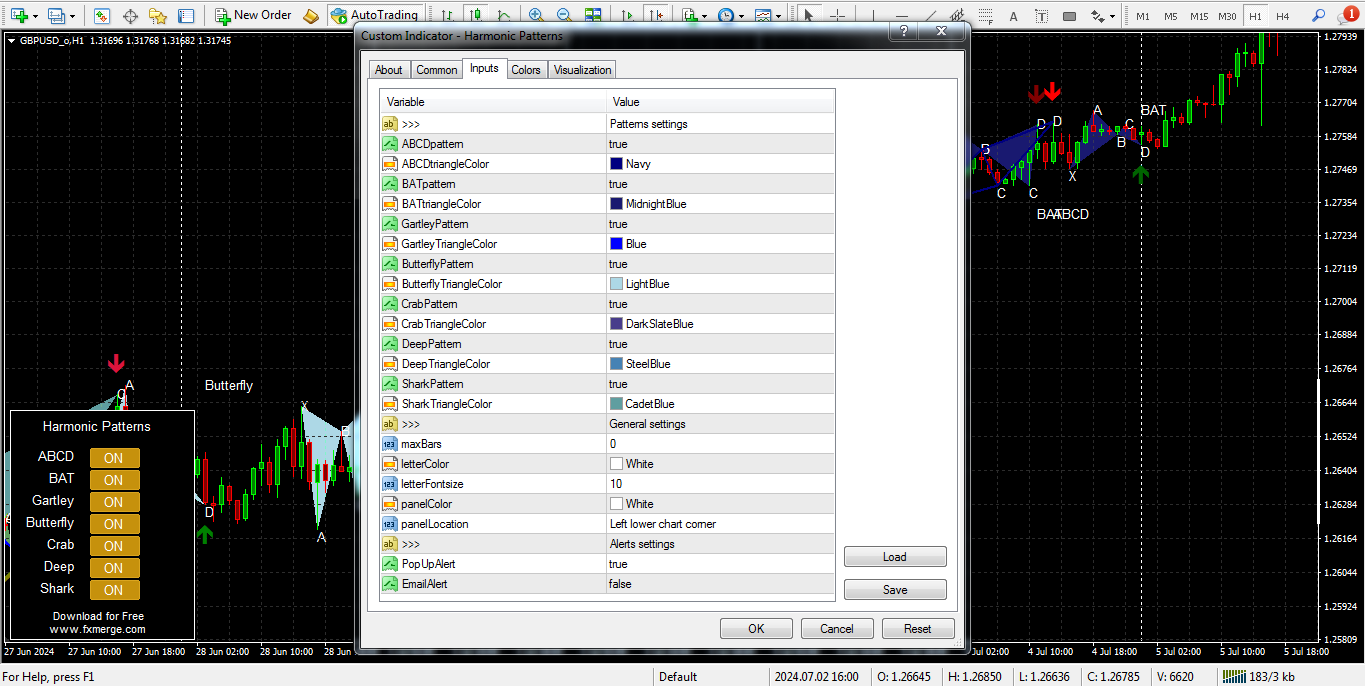Click the New Order toolbar button
This screenshot has height=686, width=1365.
(252, 15)
